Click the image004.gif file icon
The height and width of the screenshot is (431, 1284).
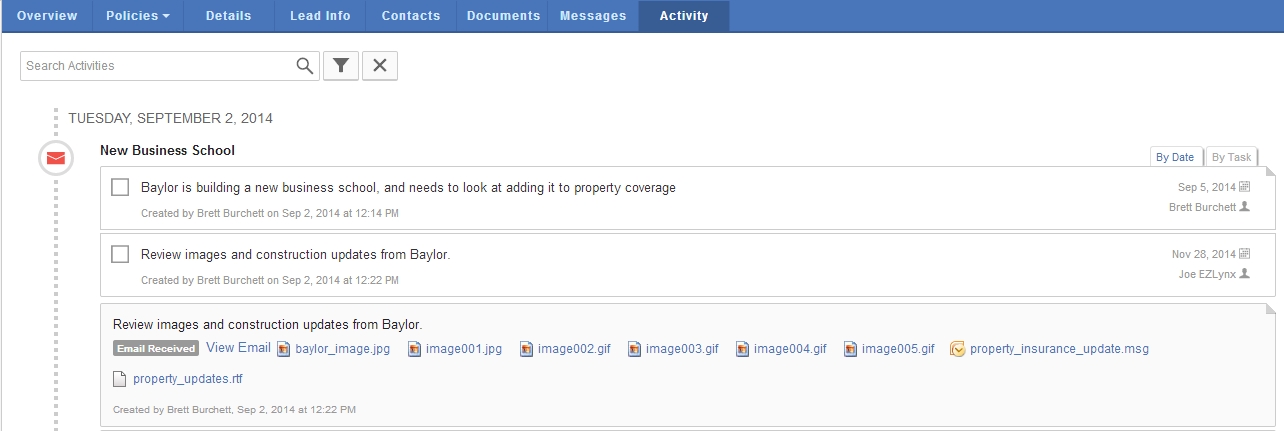coord(743,349)
